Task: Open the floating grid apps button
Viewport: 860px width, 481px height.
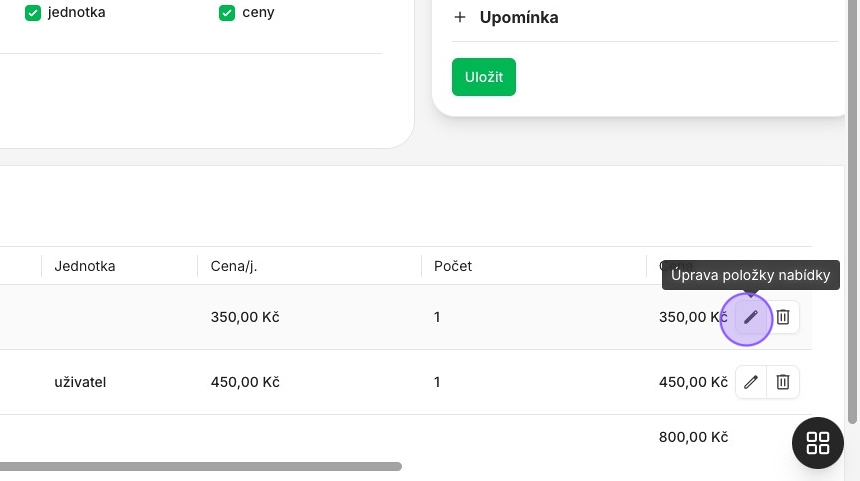Action: point(817,443)
